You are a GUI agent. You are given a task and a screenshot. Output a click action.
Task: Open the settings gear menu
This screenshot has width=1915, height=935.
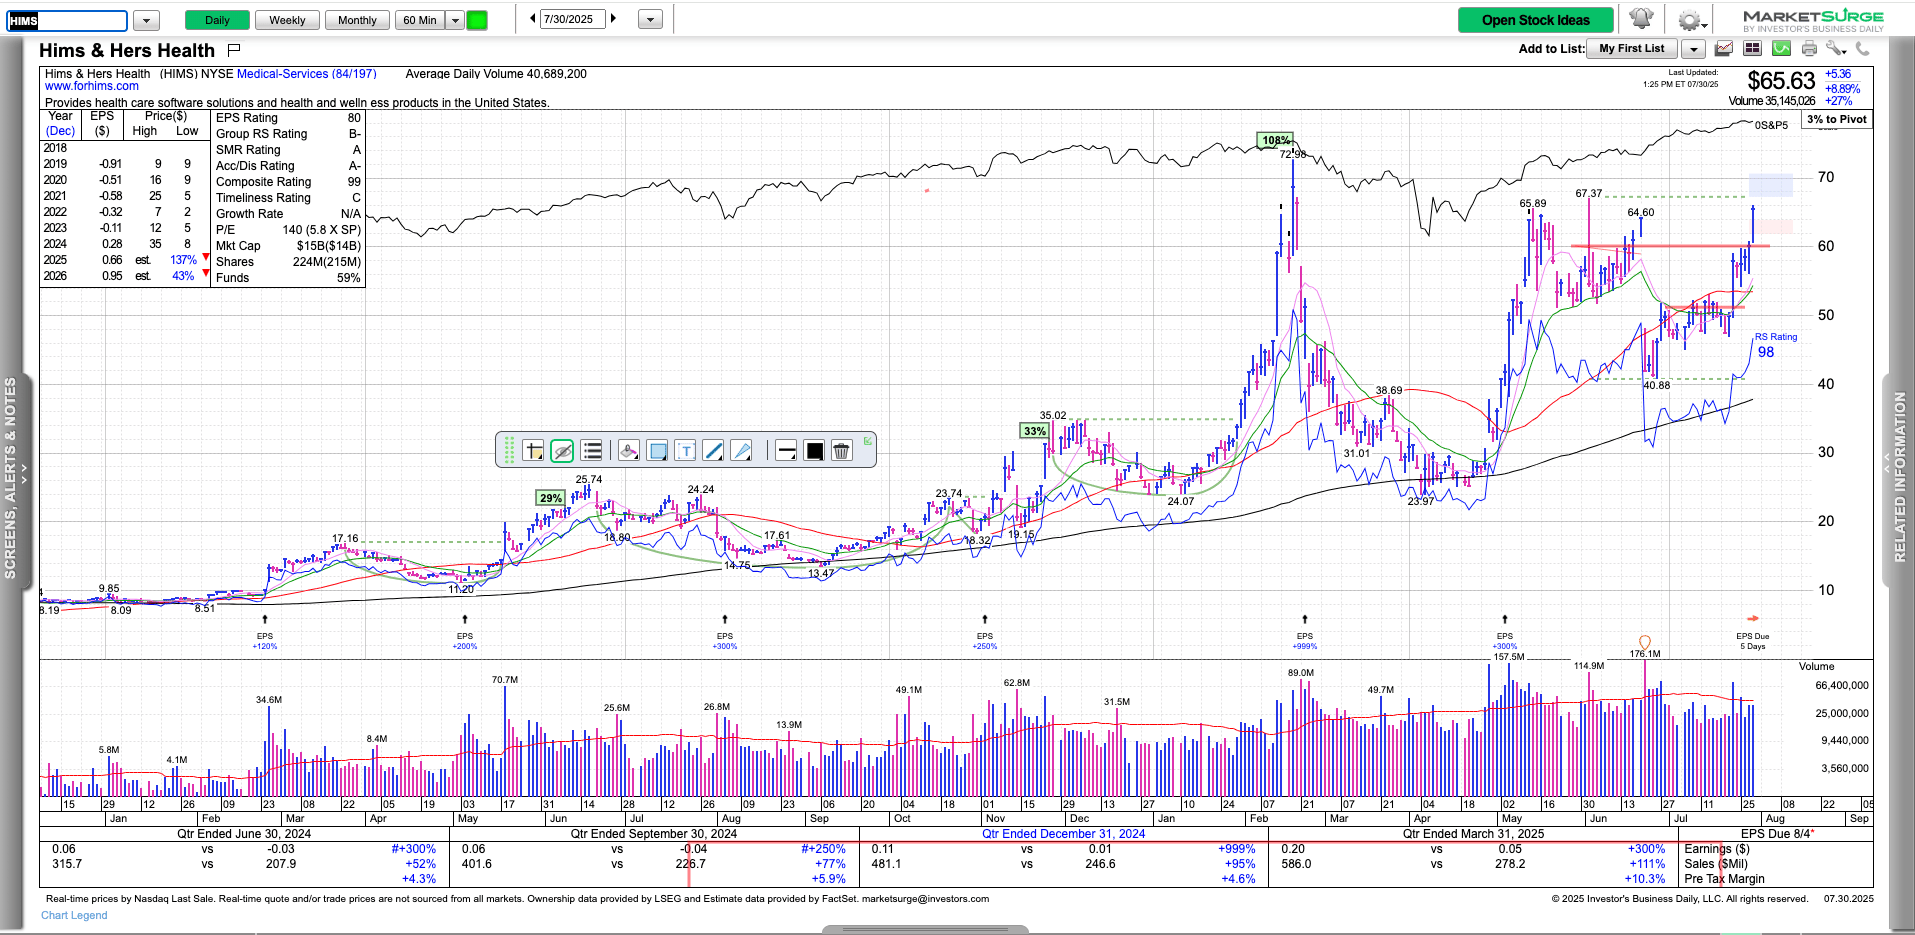(x=1689, y=20)
